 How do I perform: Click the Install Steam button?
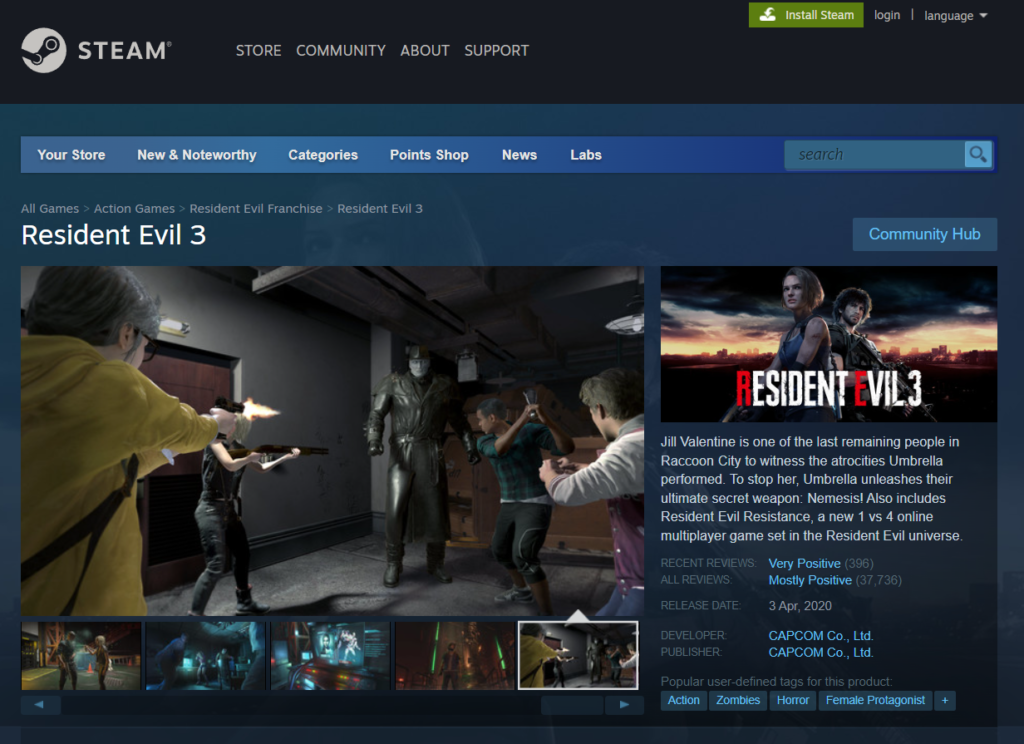coord(806,15)
